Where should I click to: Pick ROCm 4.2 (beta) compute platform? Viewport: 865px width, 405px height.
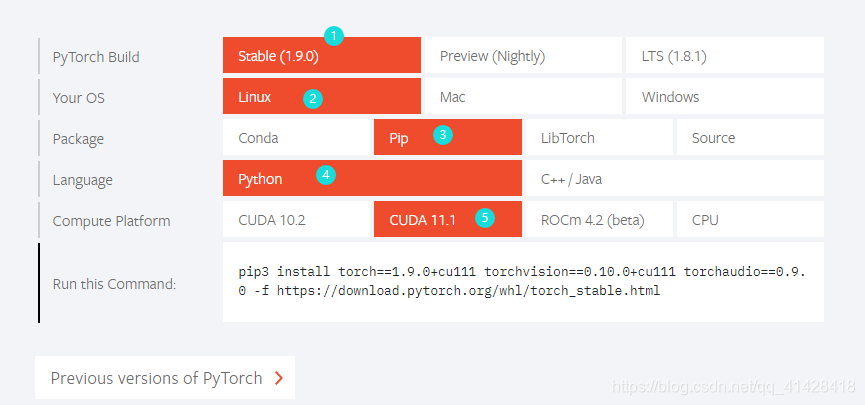(x=599, y=219)
